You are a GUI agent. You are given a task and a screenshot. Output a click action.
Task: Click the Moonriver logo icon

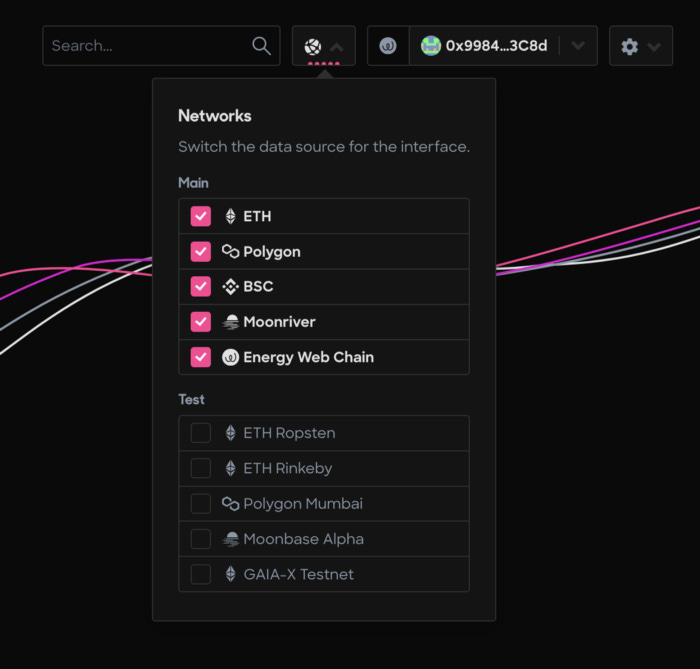[230, 322]
